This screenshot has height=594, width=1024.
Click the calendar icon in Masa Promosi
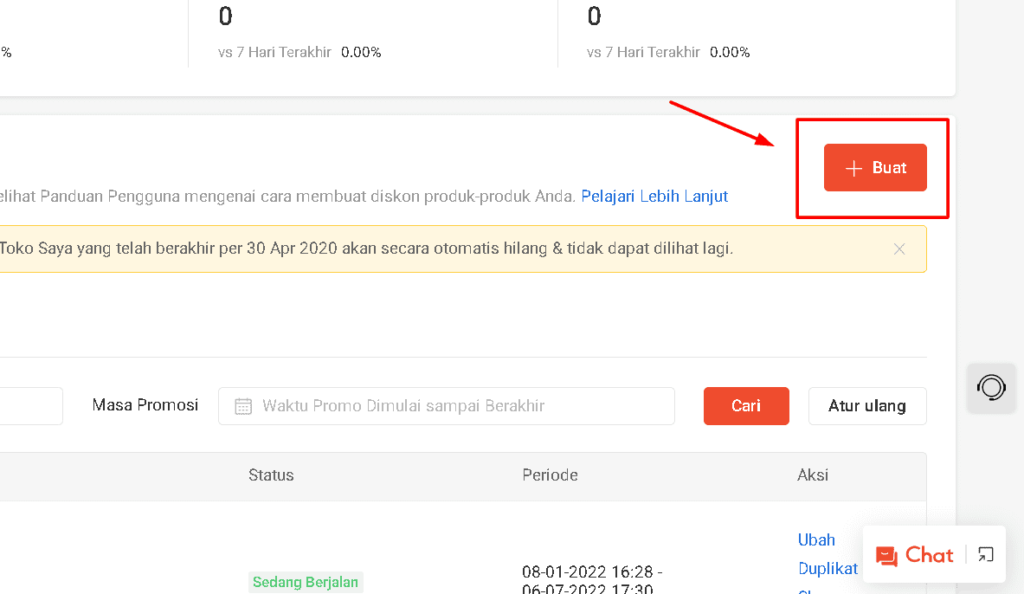243,406
